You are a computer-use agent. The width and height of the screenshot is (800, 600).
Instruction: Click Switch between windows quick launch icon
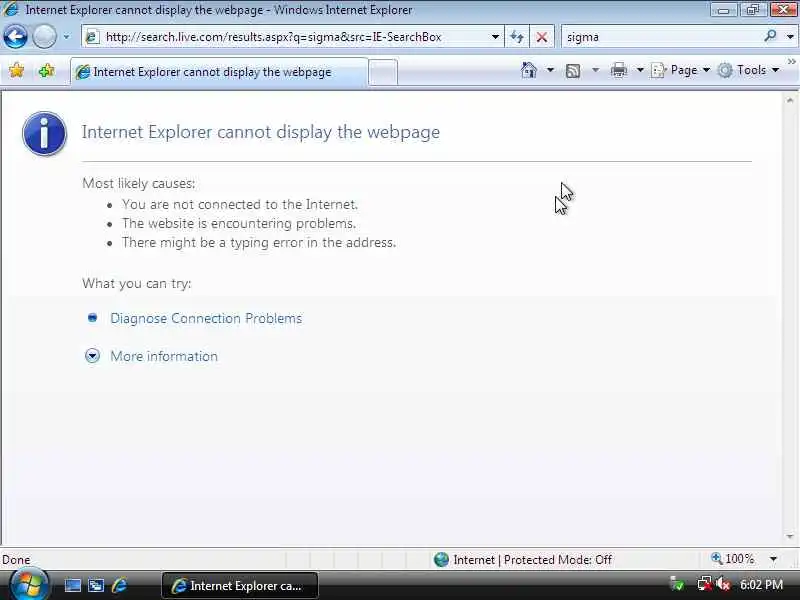95,585
